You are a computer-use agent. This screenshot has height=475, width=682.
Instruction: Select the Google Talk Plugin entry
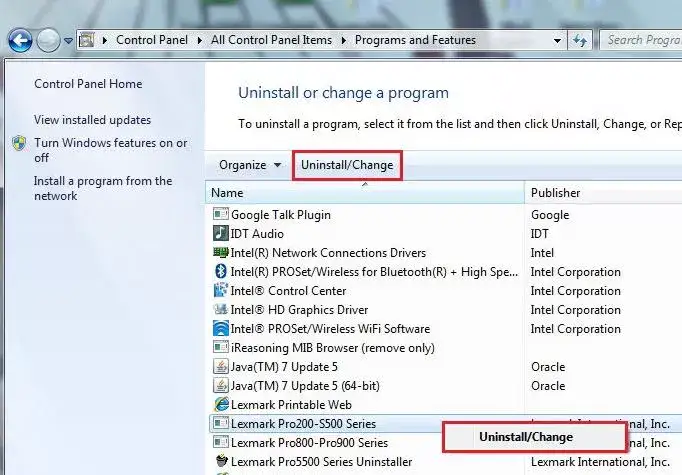(281, 214)
